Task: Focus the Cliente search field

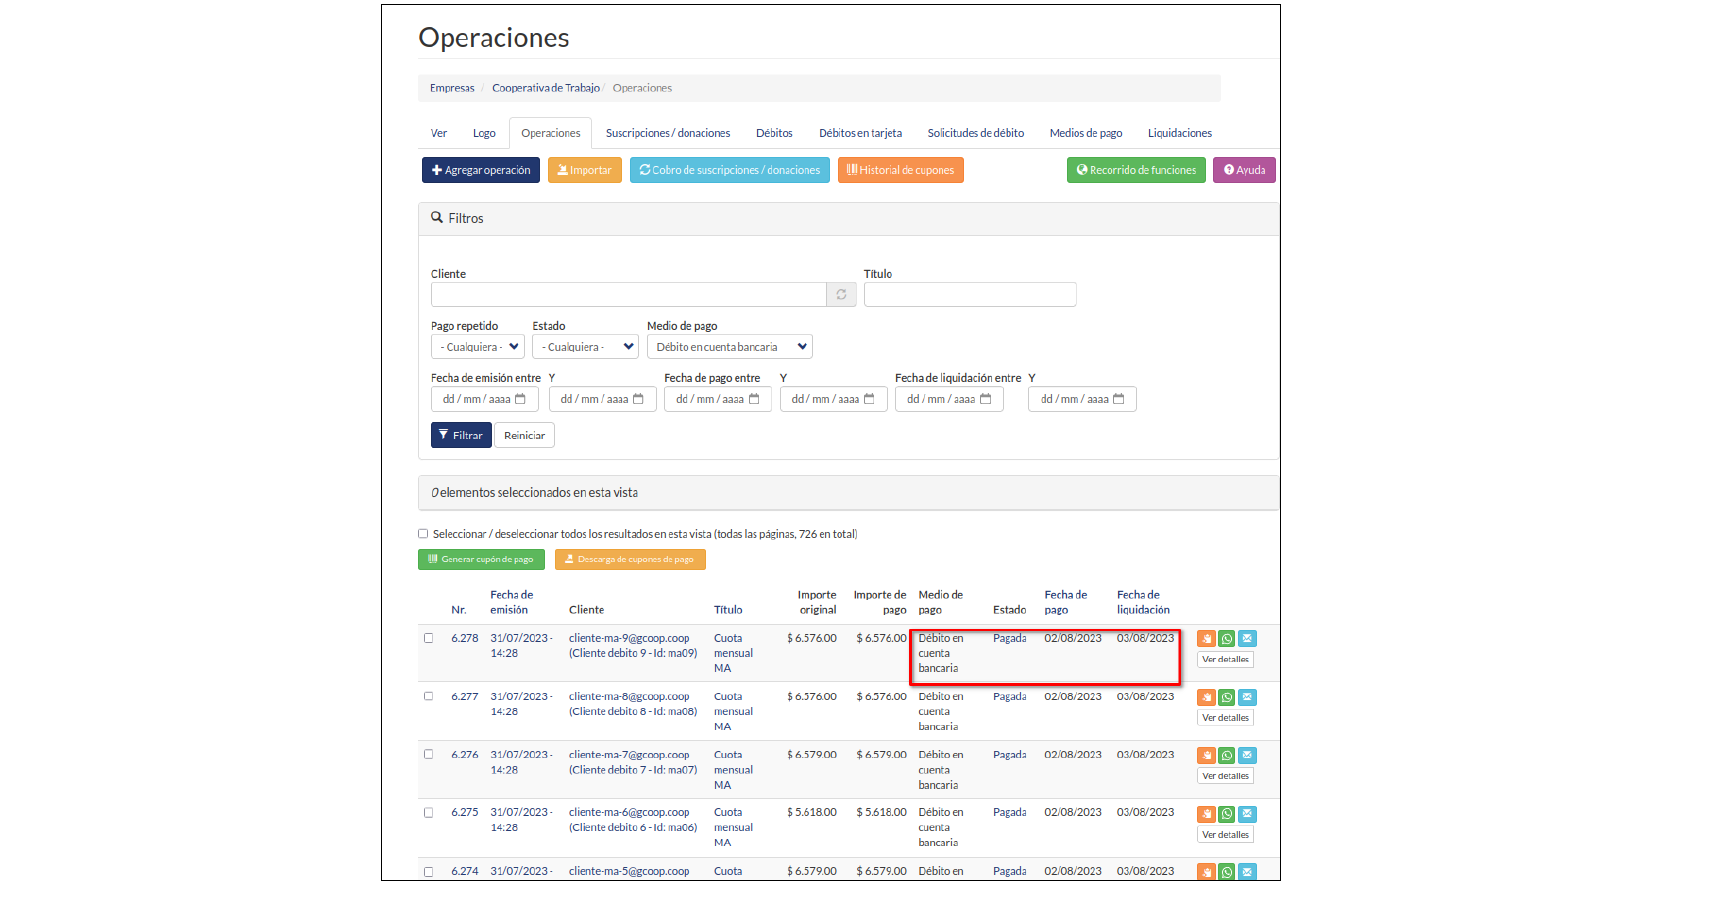Action: (x=628, y=294)
